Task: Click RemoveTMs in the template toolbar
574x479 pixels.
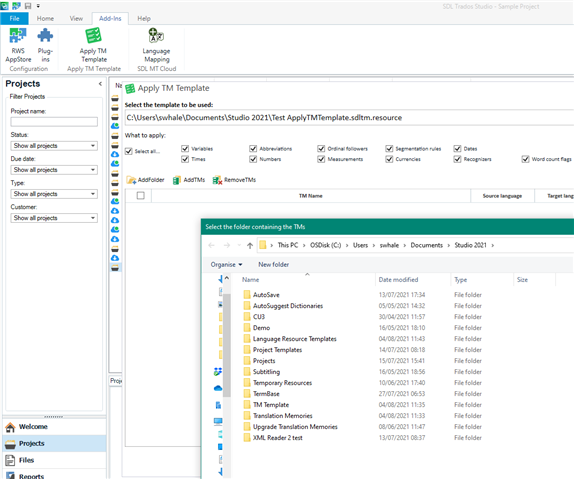Action: tap(234, 180)
